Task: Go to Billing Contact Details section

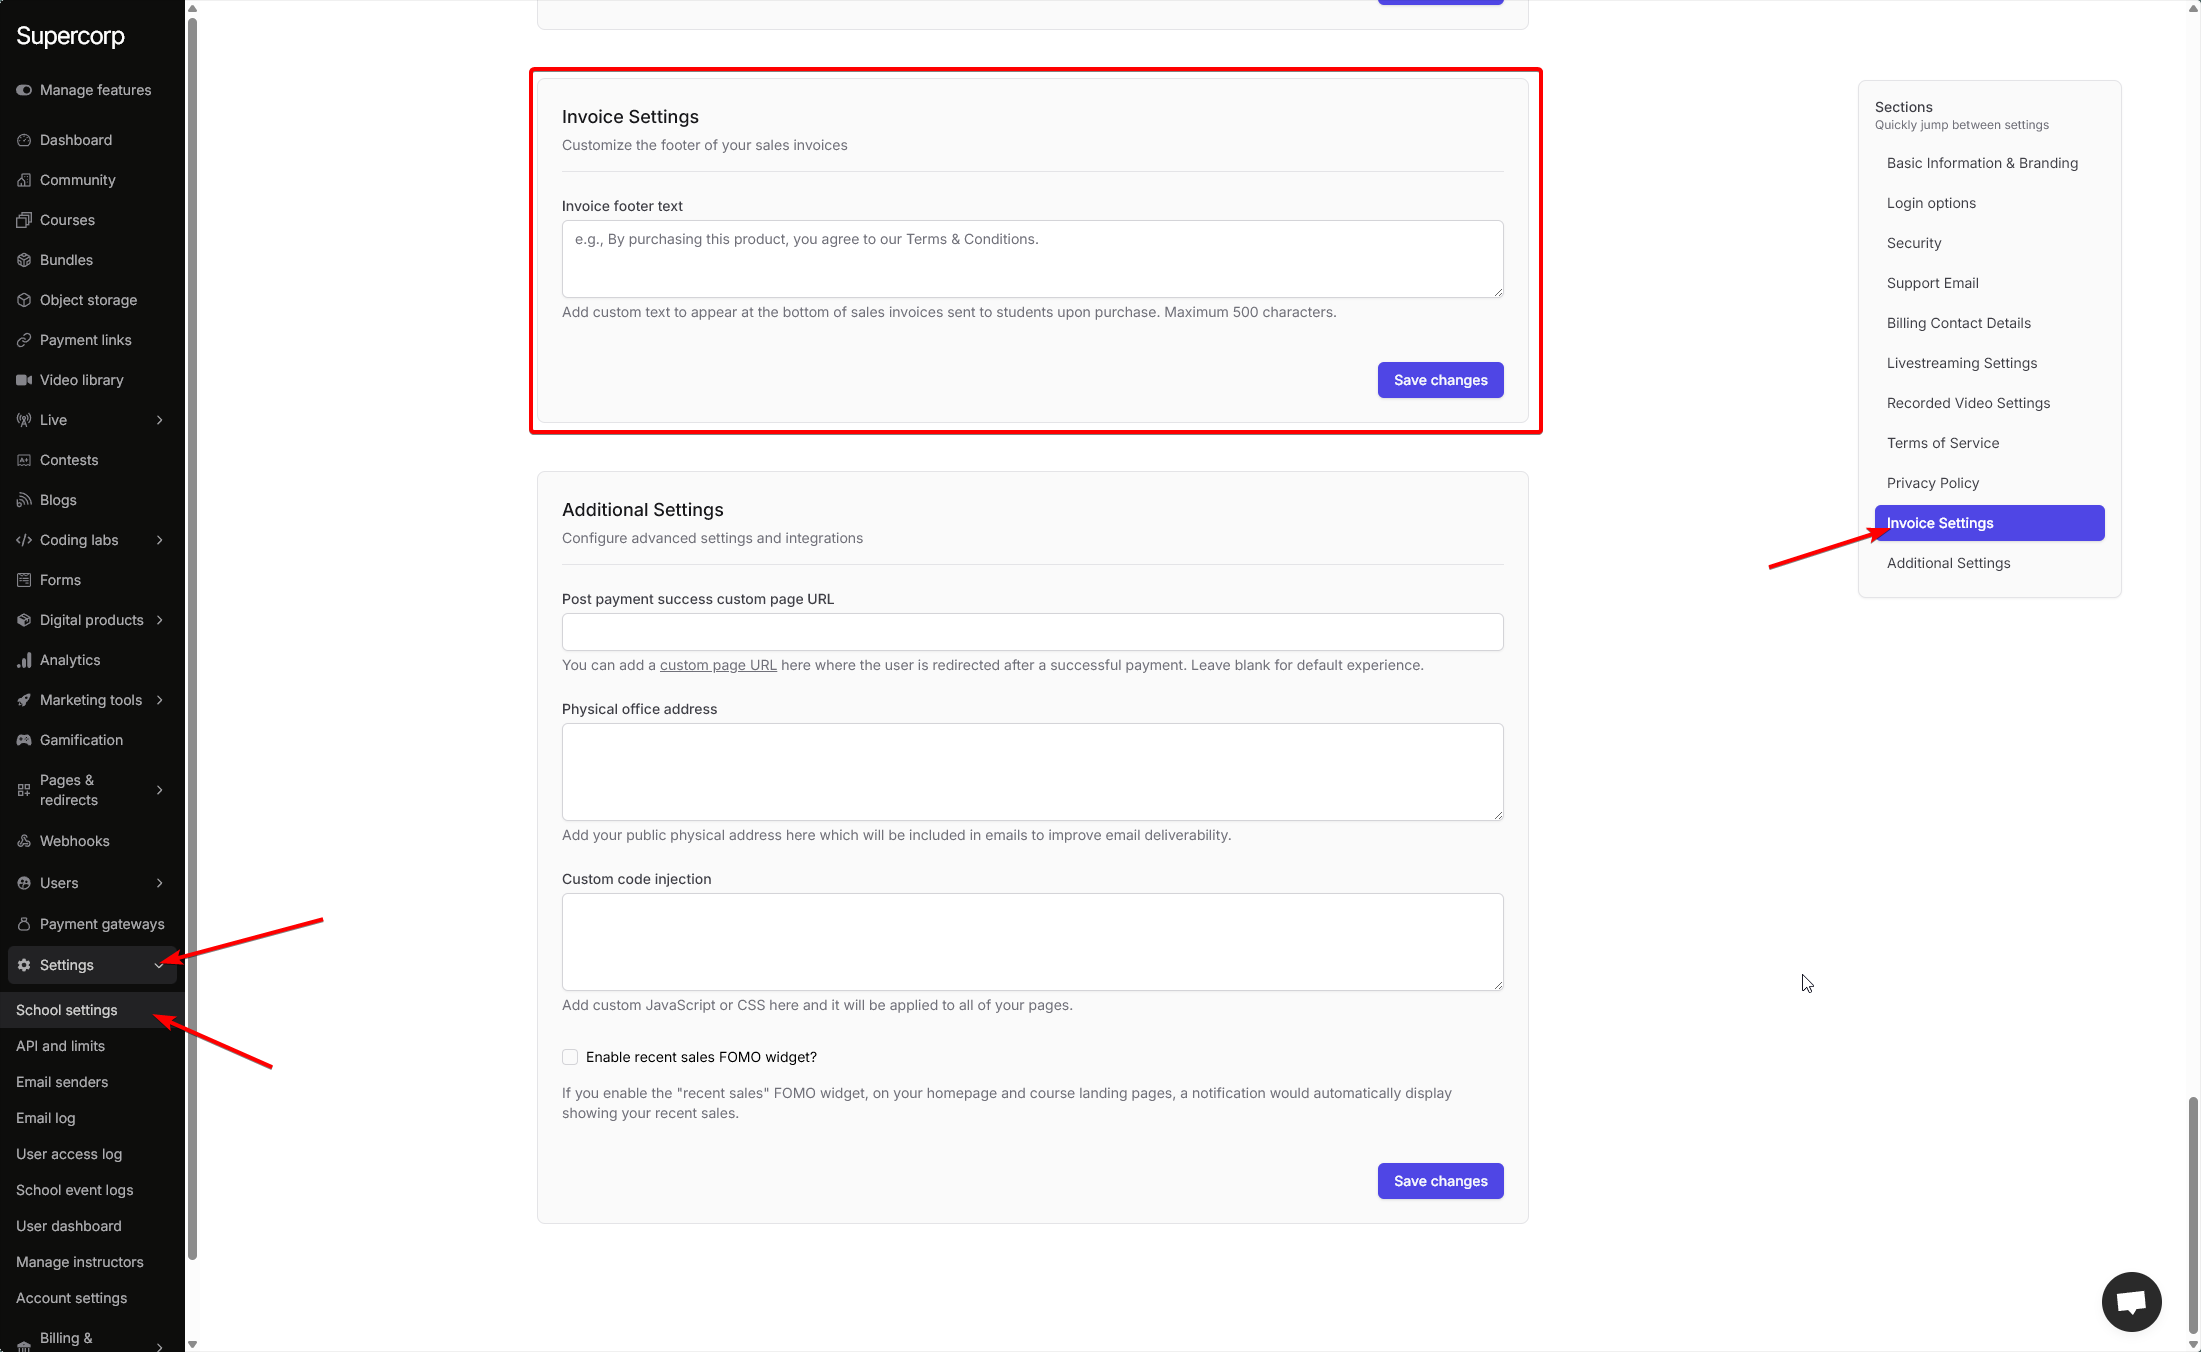Action: point(1958,323)
